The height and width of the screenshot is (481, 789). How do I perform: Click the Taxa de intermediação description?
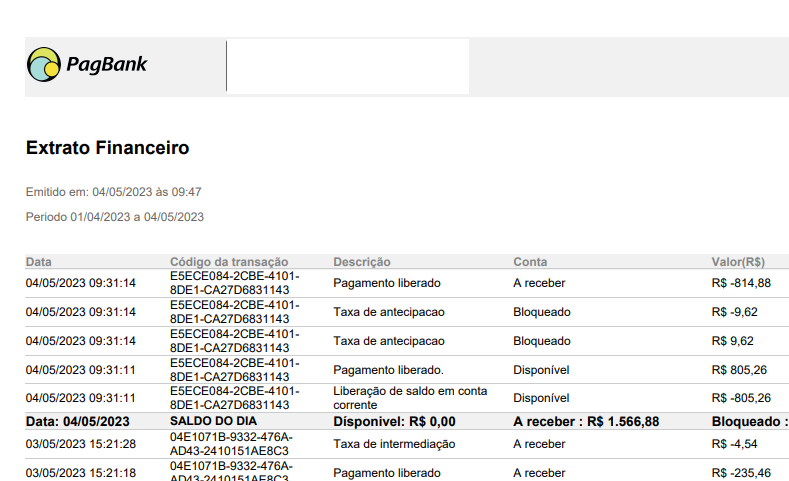[394, 444]
